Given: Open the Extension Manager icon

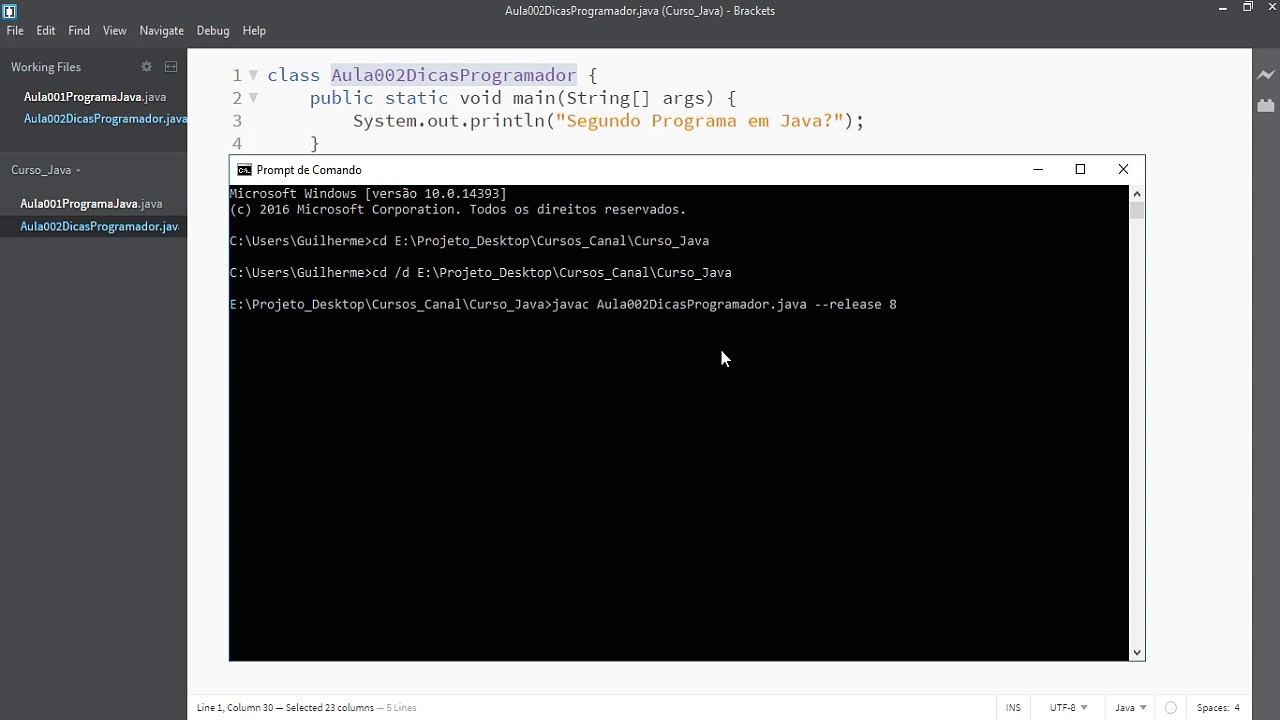Looking at the screenshot, I should 1266,105.
